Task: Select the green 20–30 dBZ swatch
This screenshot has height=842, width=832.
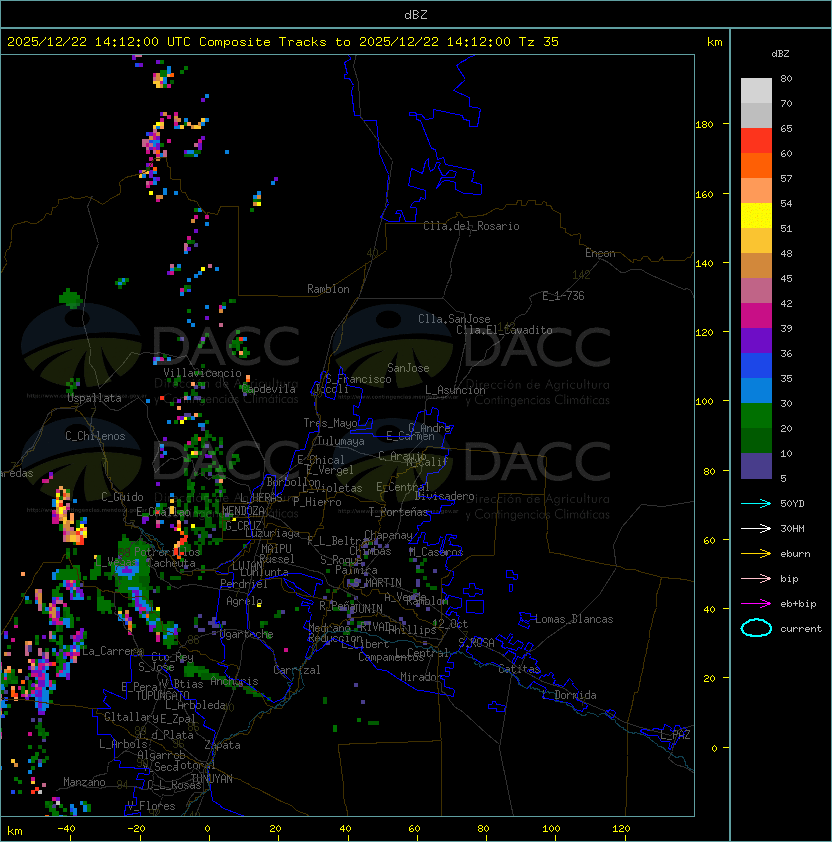Action: [756, 416]
